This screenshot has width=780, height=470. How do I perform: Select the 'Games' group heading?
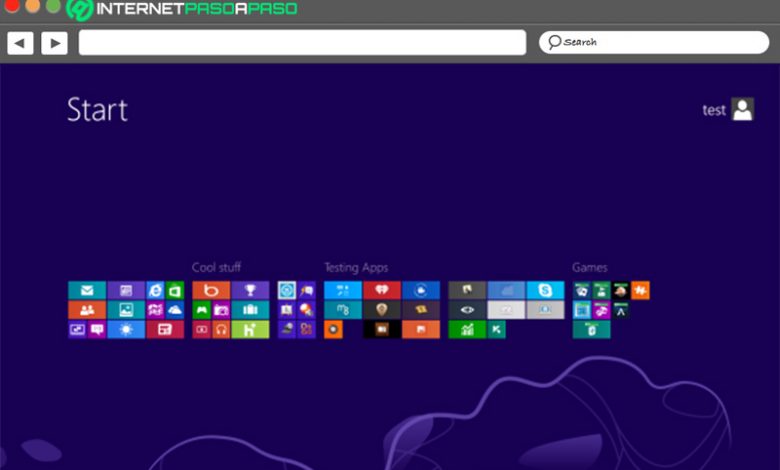coord(590,268)
